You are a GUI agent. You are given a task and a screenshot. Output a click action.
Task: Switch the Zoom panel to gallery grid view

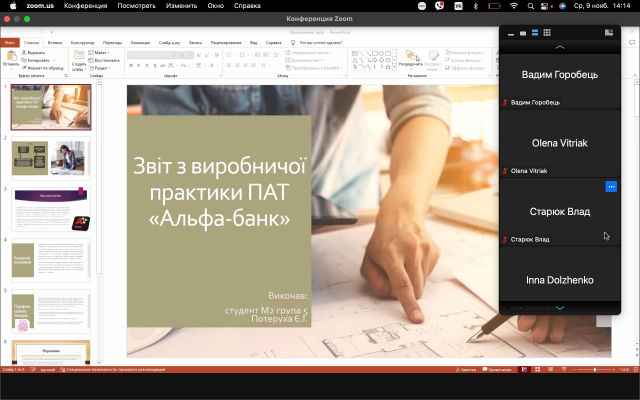pyautogui.click(x=547, y=33)
